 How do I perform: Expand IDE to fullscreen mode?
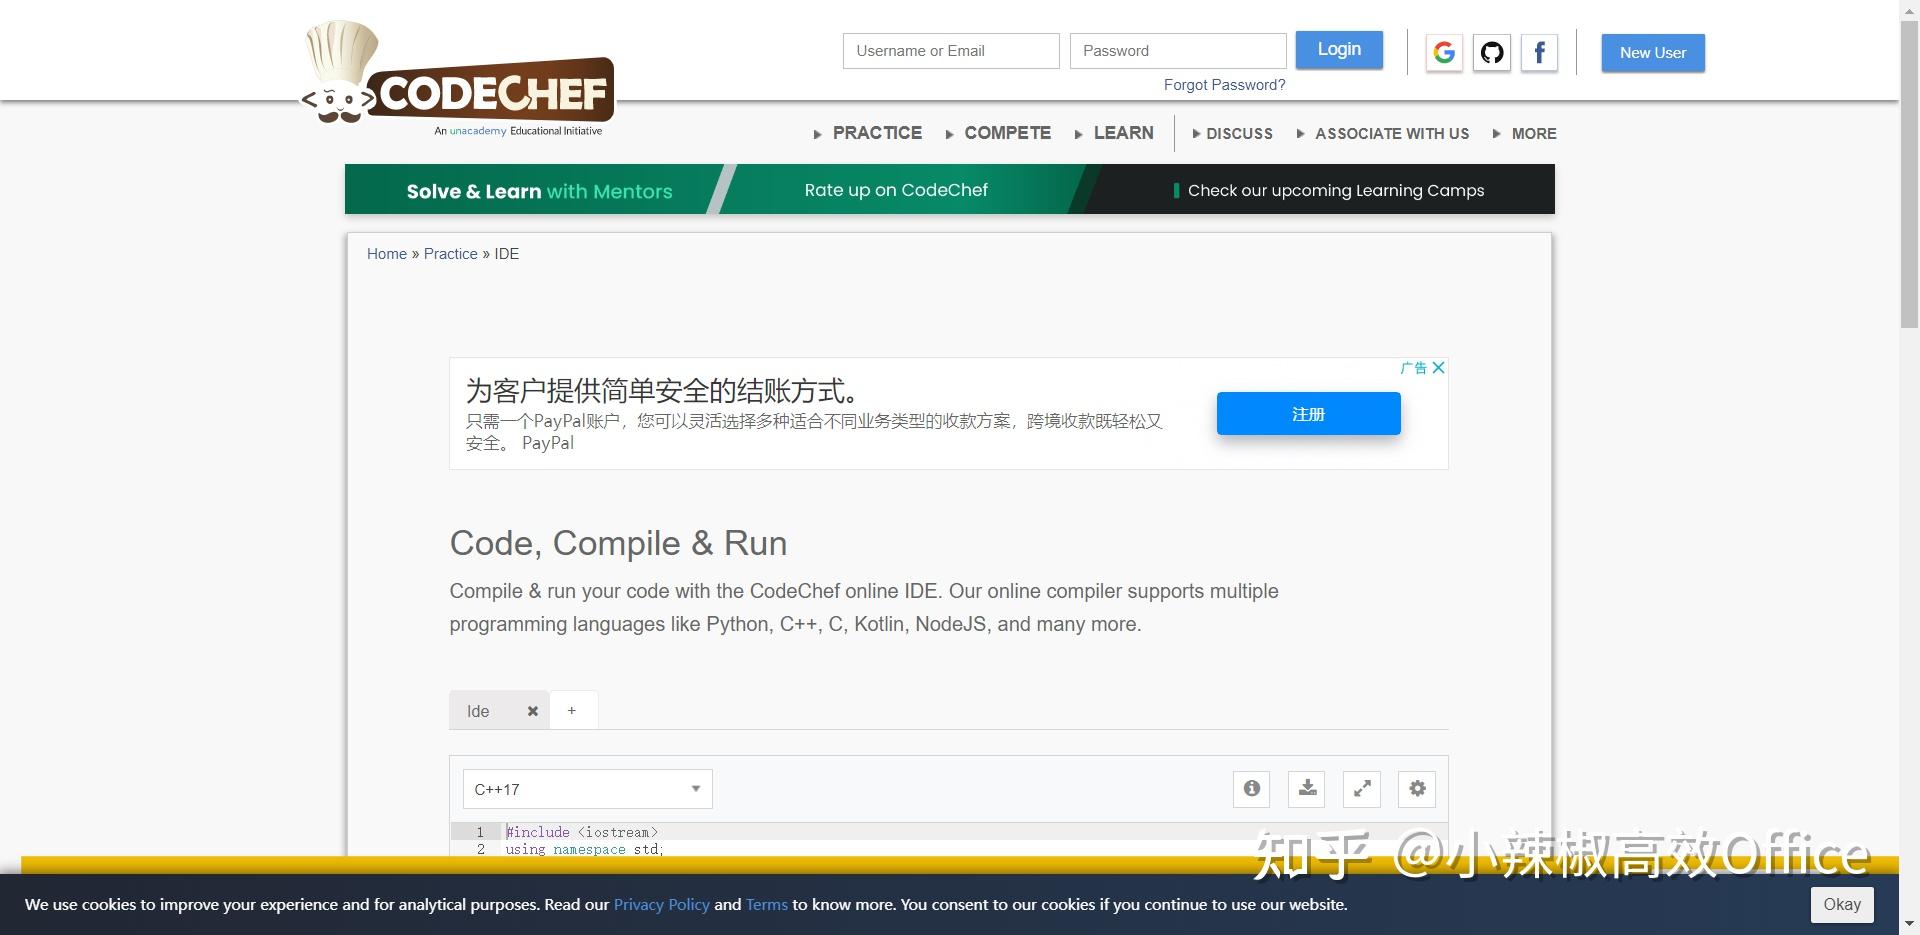click(1361, 789)
